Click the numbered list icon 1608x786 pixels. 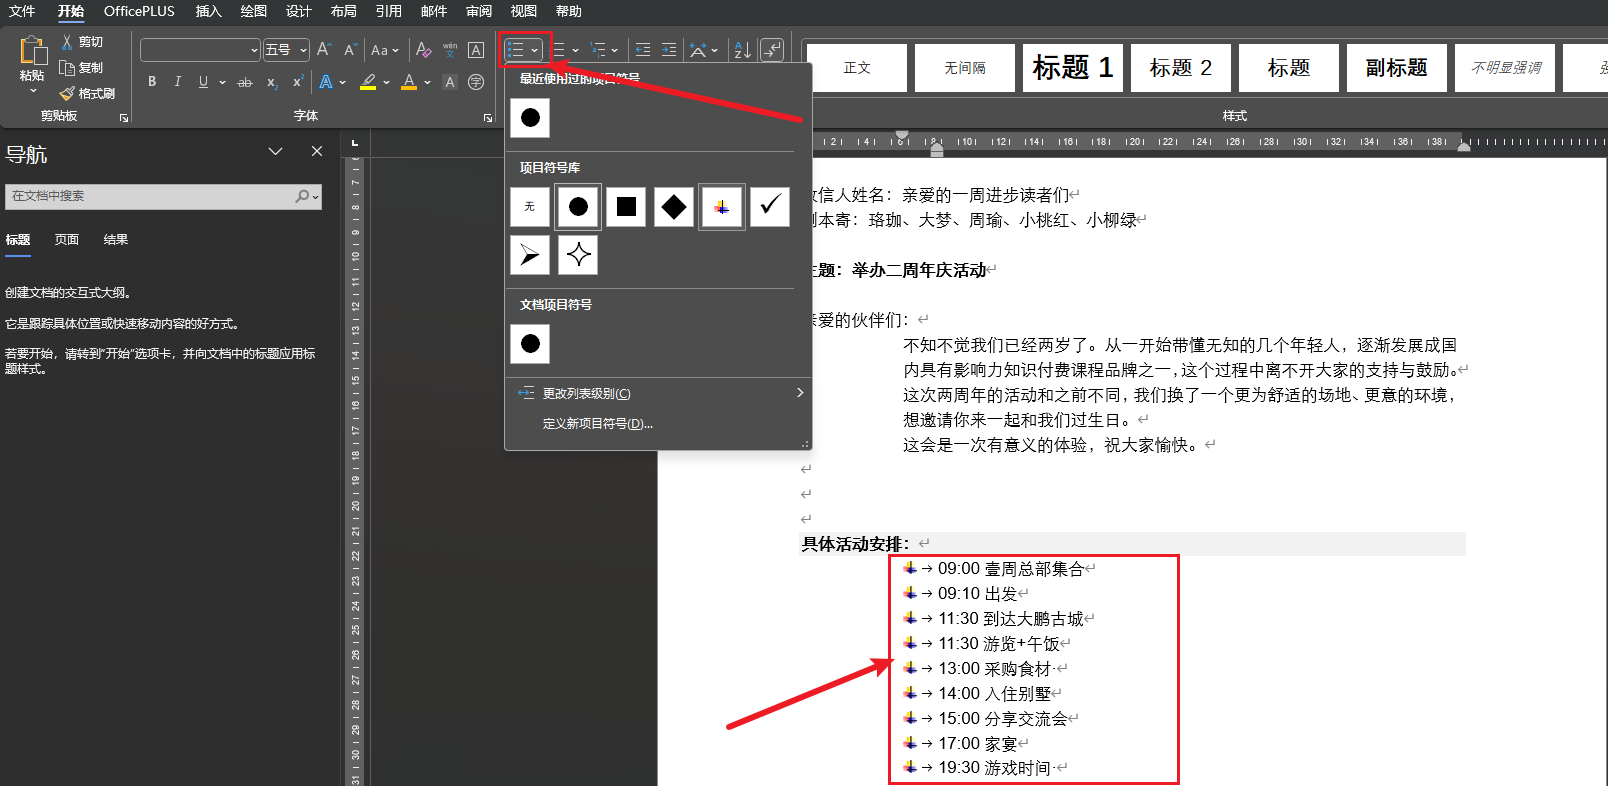(558, 49)
